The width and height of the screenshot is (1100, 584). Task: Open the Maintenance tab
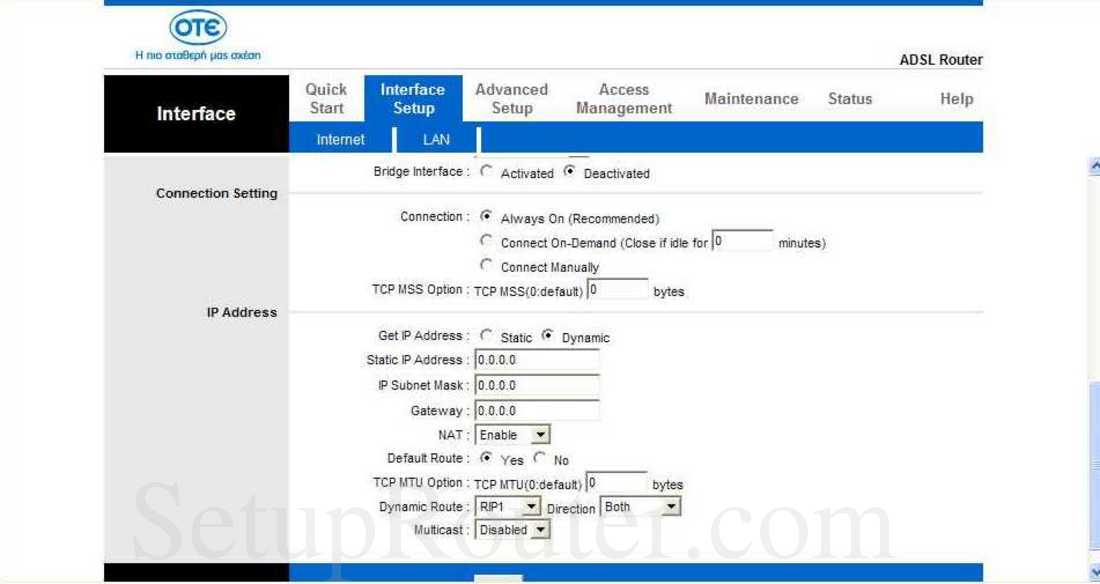pos(751,99)
